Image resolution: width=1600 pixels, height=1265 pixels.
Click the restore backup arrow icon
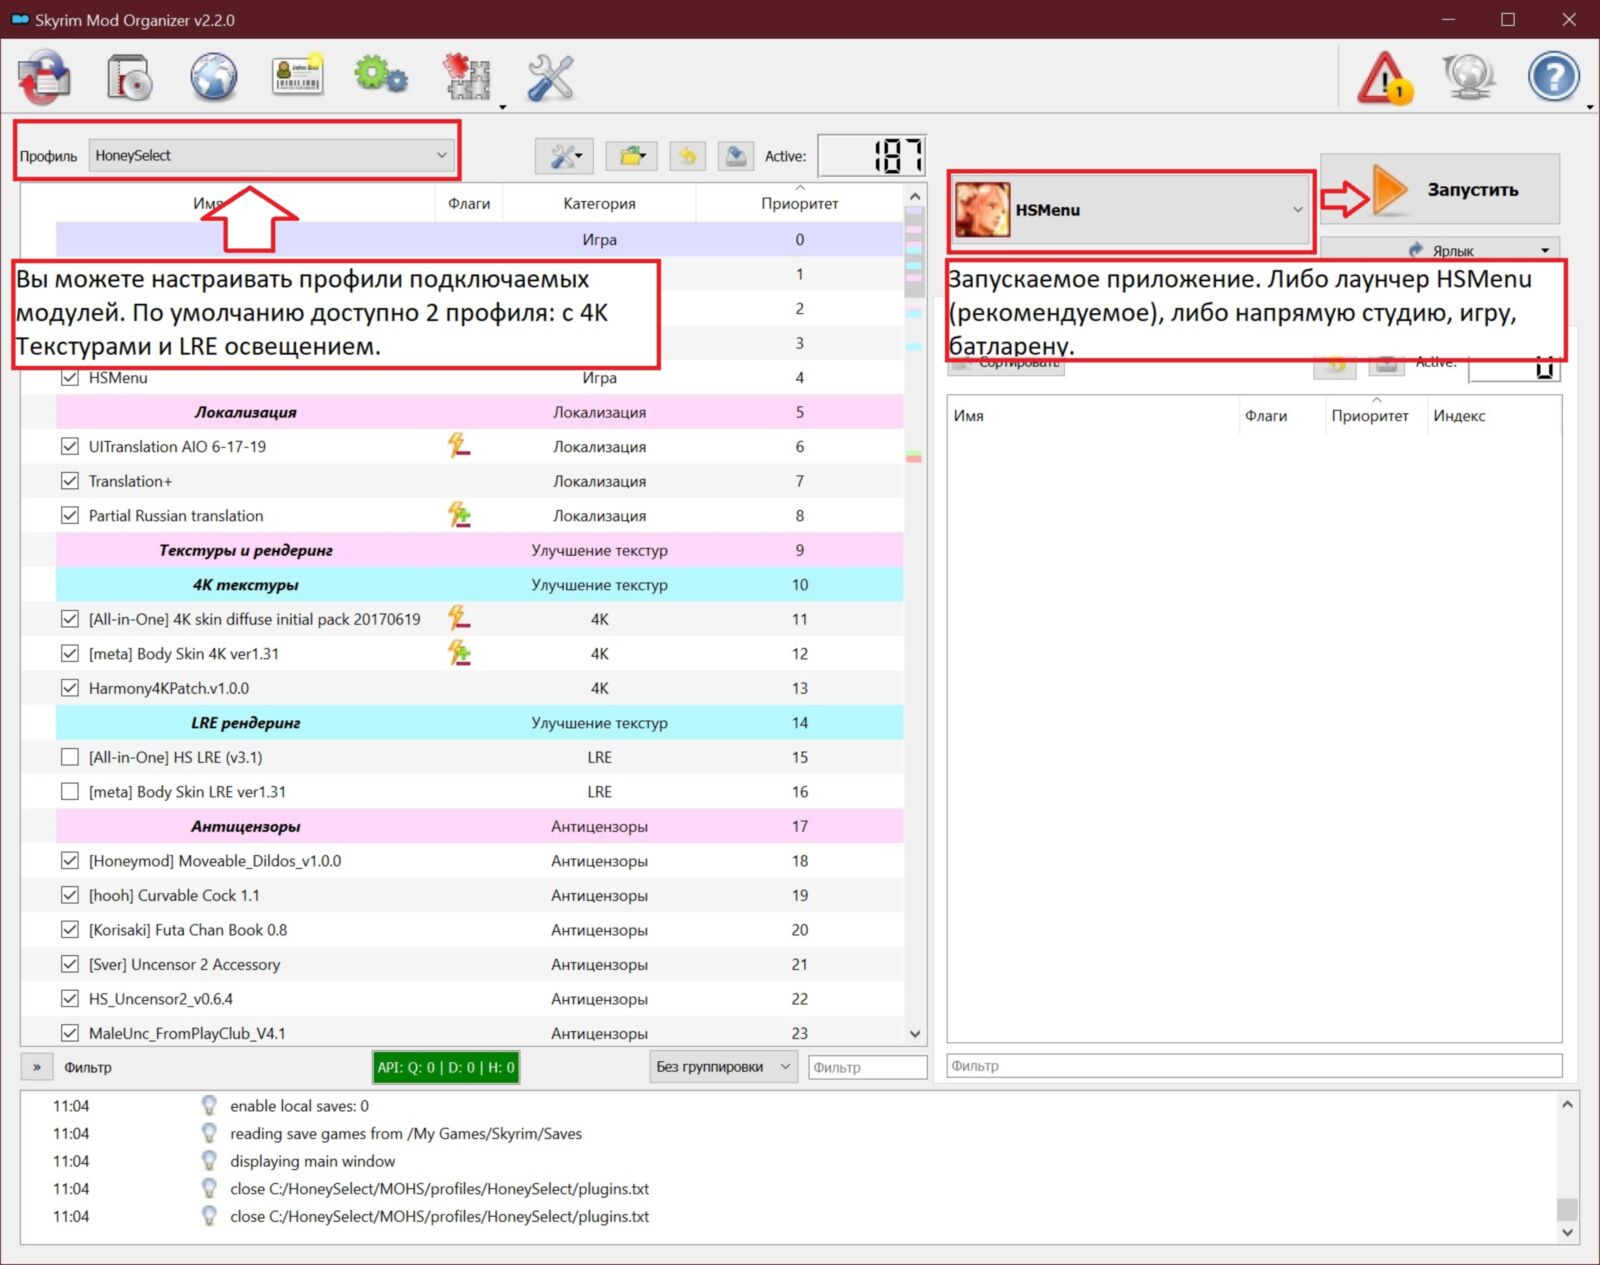[687, 156]
